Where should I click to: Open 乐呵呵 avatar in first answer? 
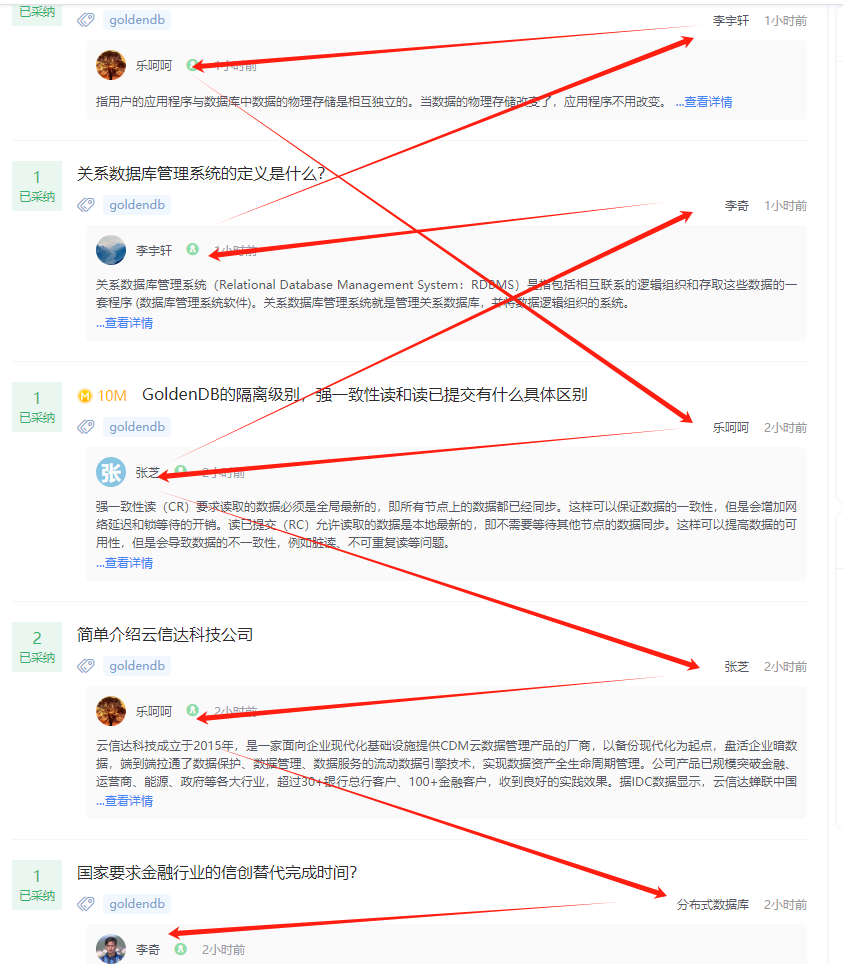pyautogui.click(x=111, y=65)
